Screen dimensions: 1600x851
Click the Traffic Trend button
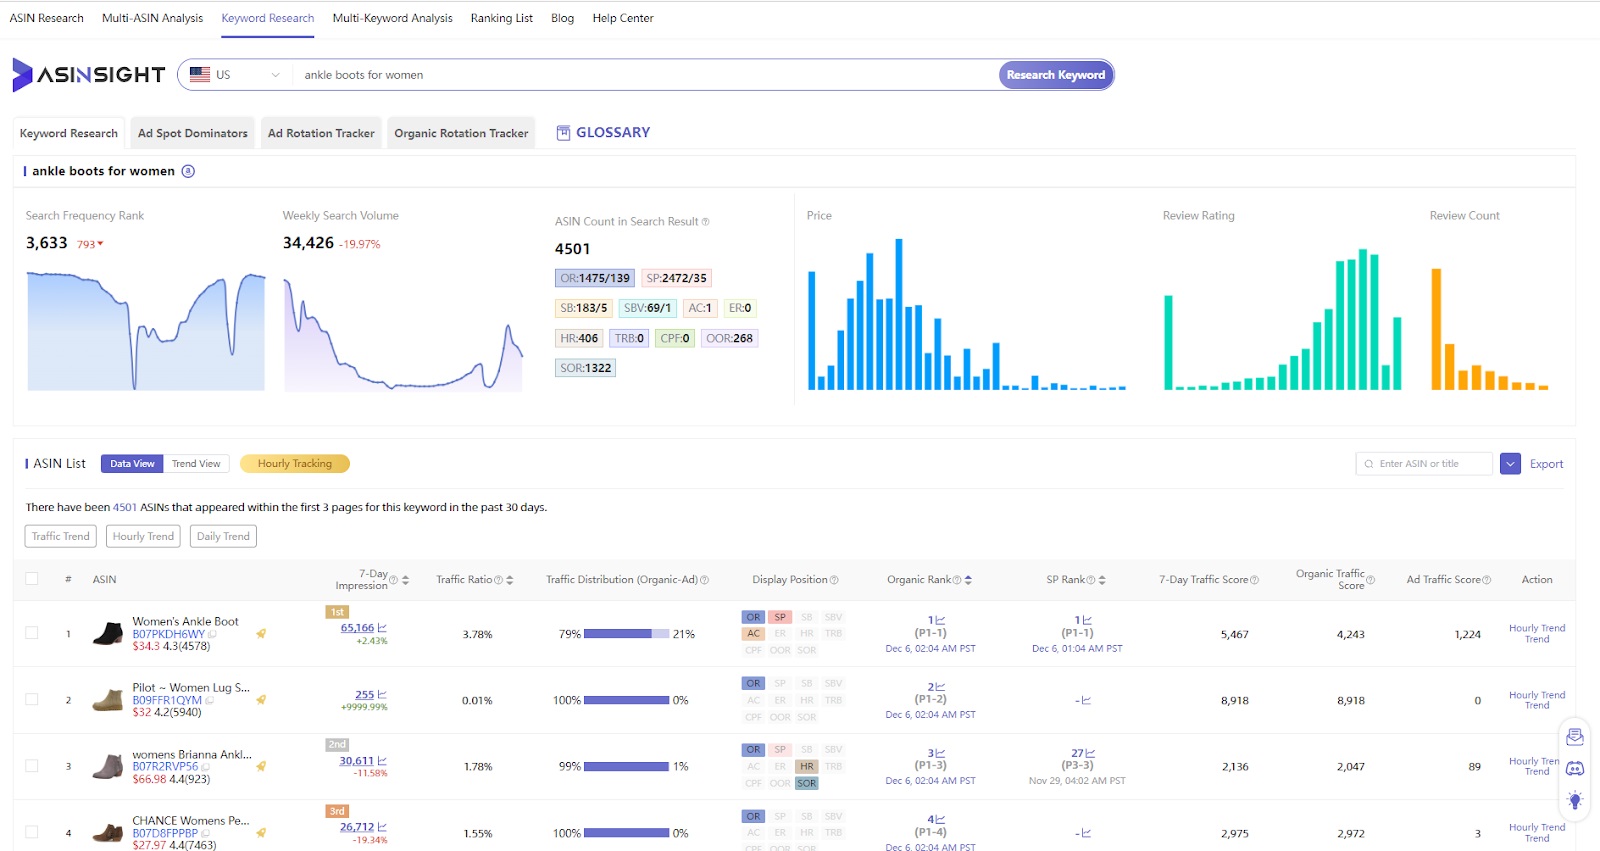pos(61,536)
